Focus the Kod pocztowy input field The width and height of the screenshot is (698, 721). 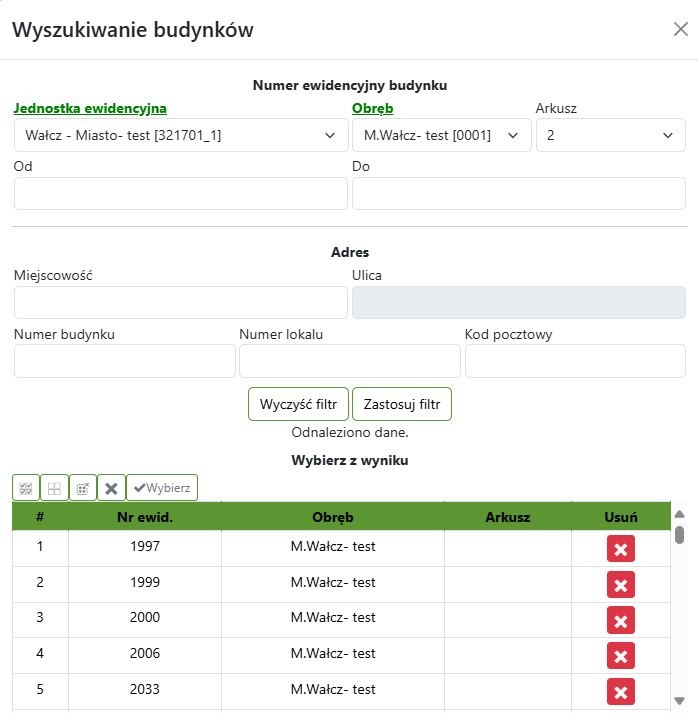pyautogui.click(x=575, y=361)
